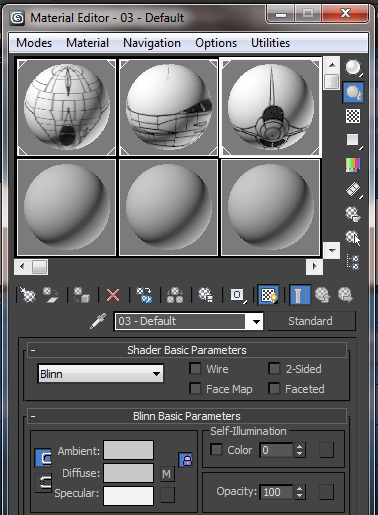Toggle the Backlight icon
The height and width of the screenshot is (515, 378).
353,92
